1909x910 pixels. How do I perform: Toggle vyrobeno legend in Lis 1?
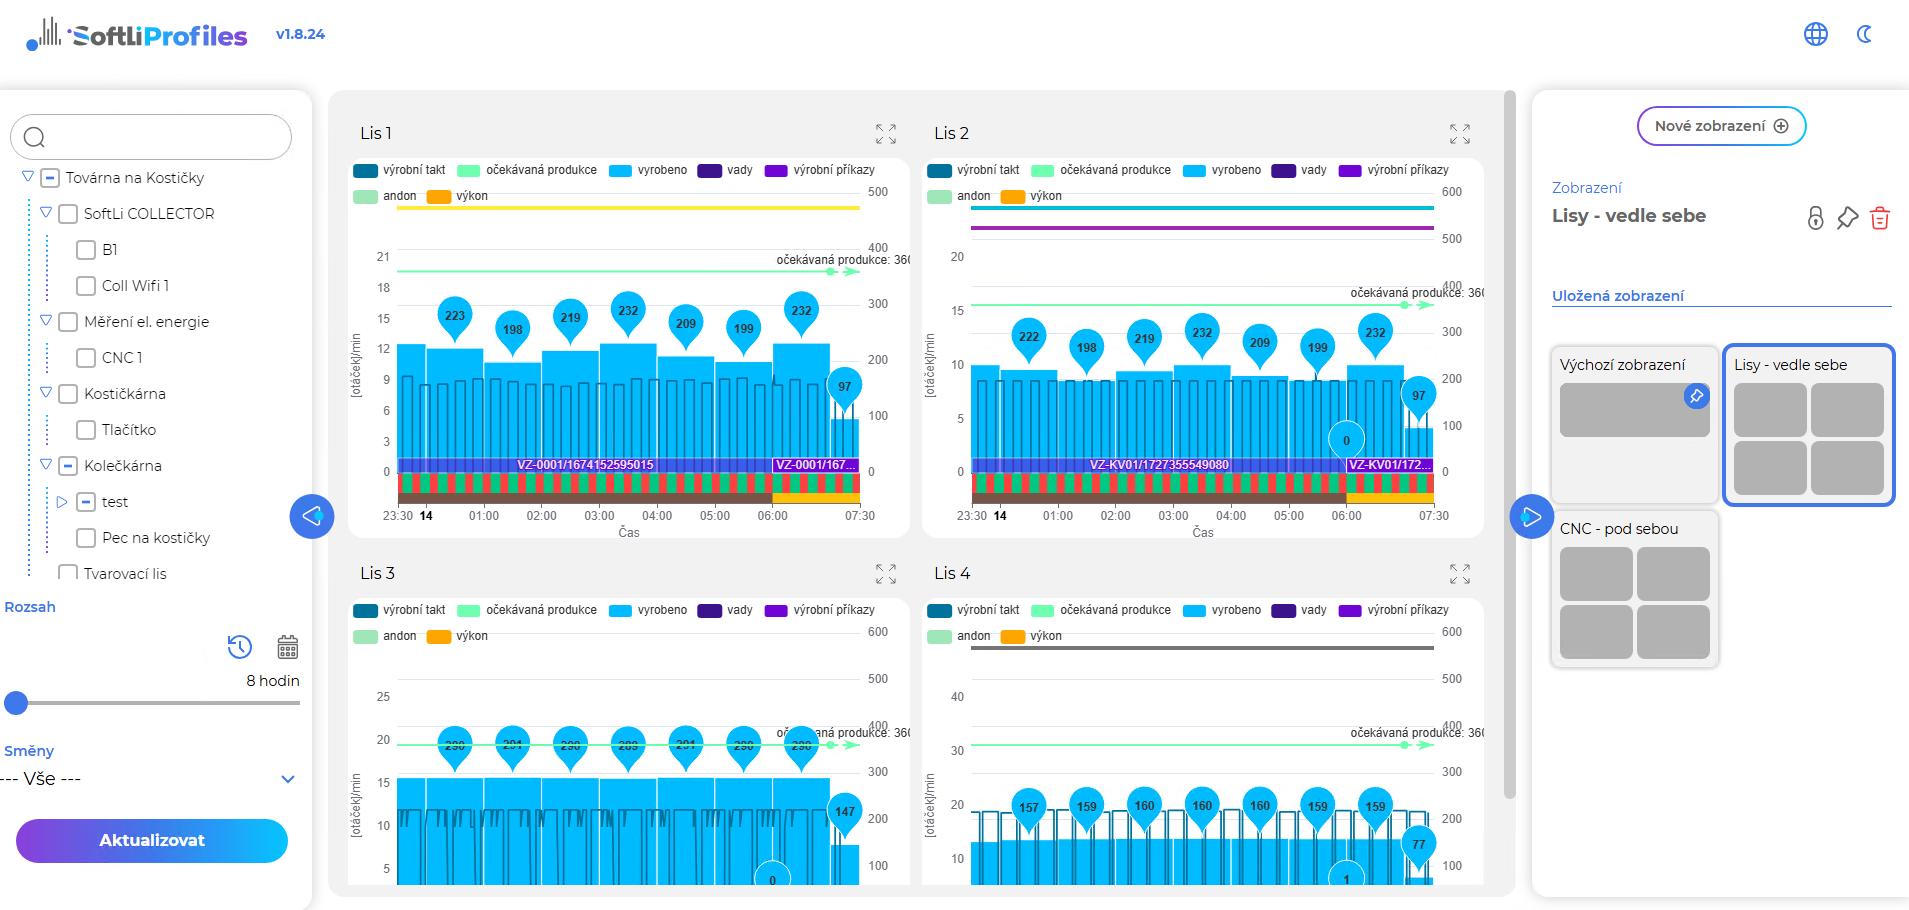pos(648,170)
